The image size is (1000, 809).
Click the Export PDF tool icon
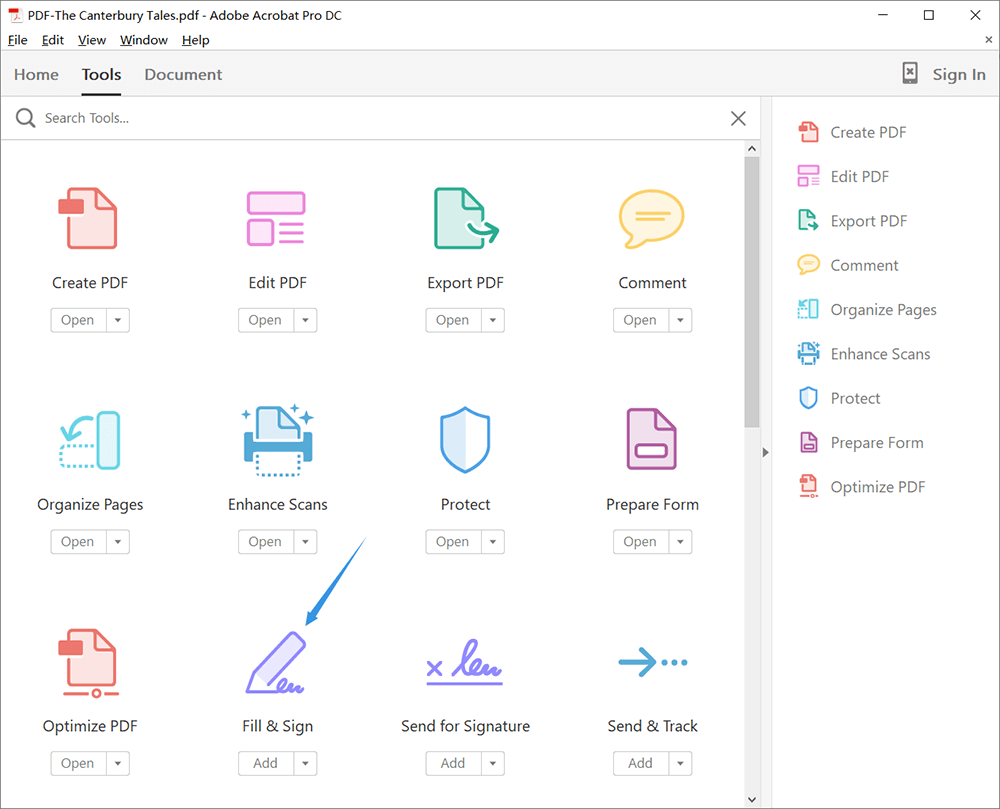click(x=465, y=218)
